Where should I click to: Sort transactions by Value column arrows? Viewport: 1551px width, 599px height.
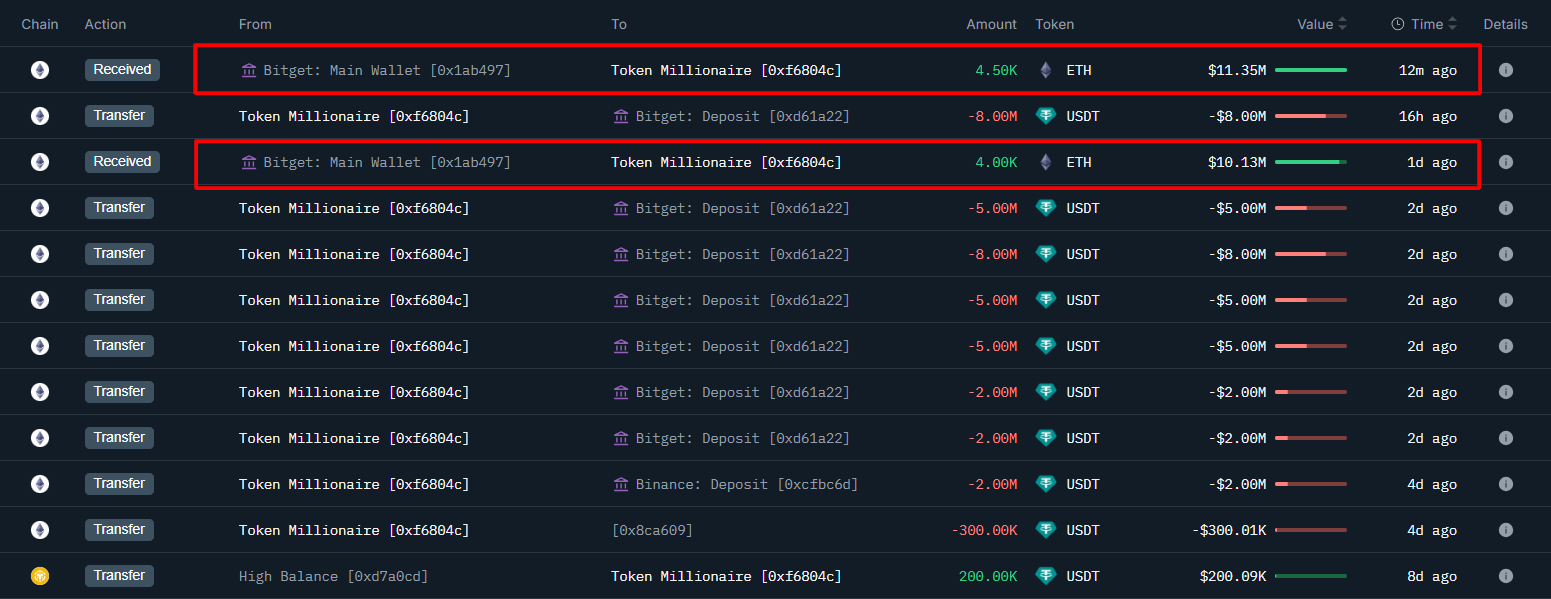click(x=1343, y=24)
